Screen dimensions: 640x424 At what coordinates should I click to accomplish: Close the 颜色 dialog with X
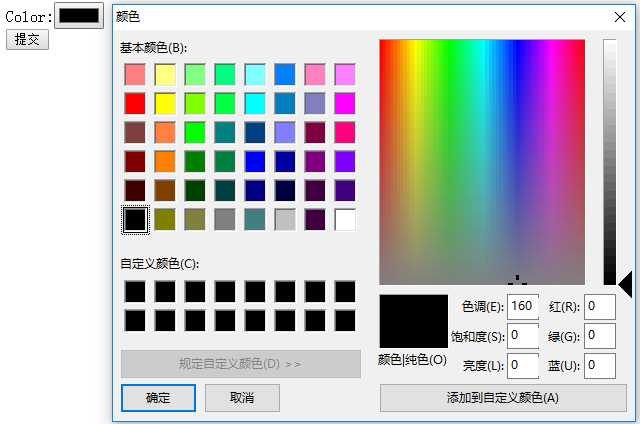pyautogui.click(x=620, y=17)
